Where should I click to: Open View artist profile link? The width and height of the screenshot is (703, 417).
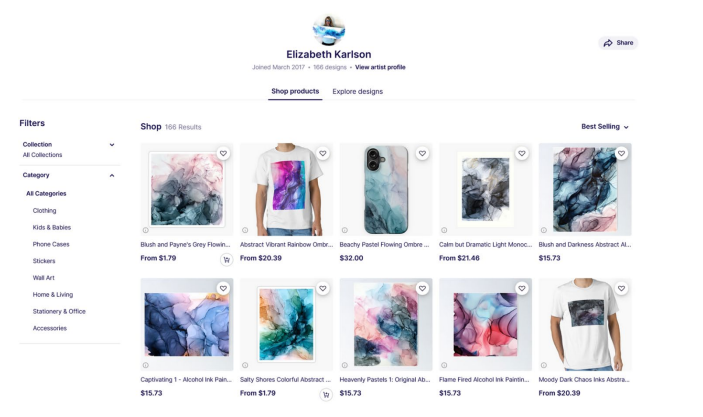[380, 67]
